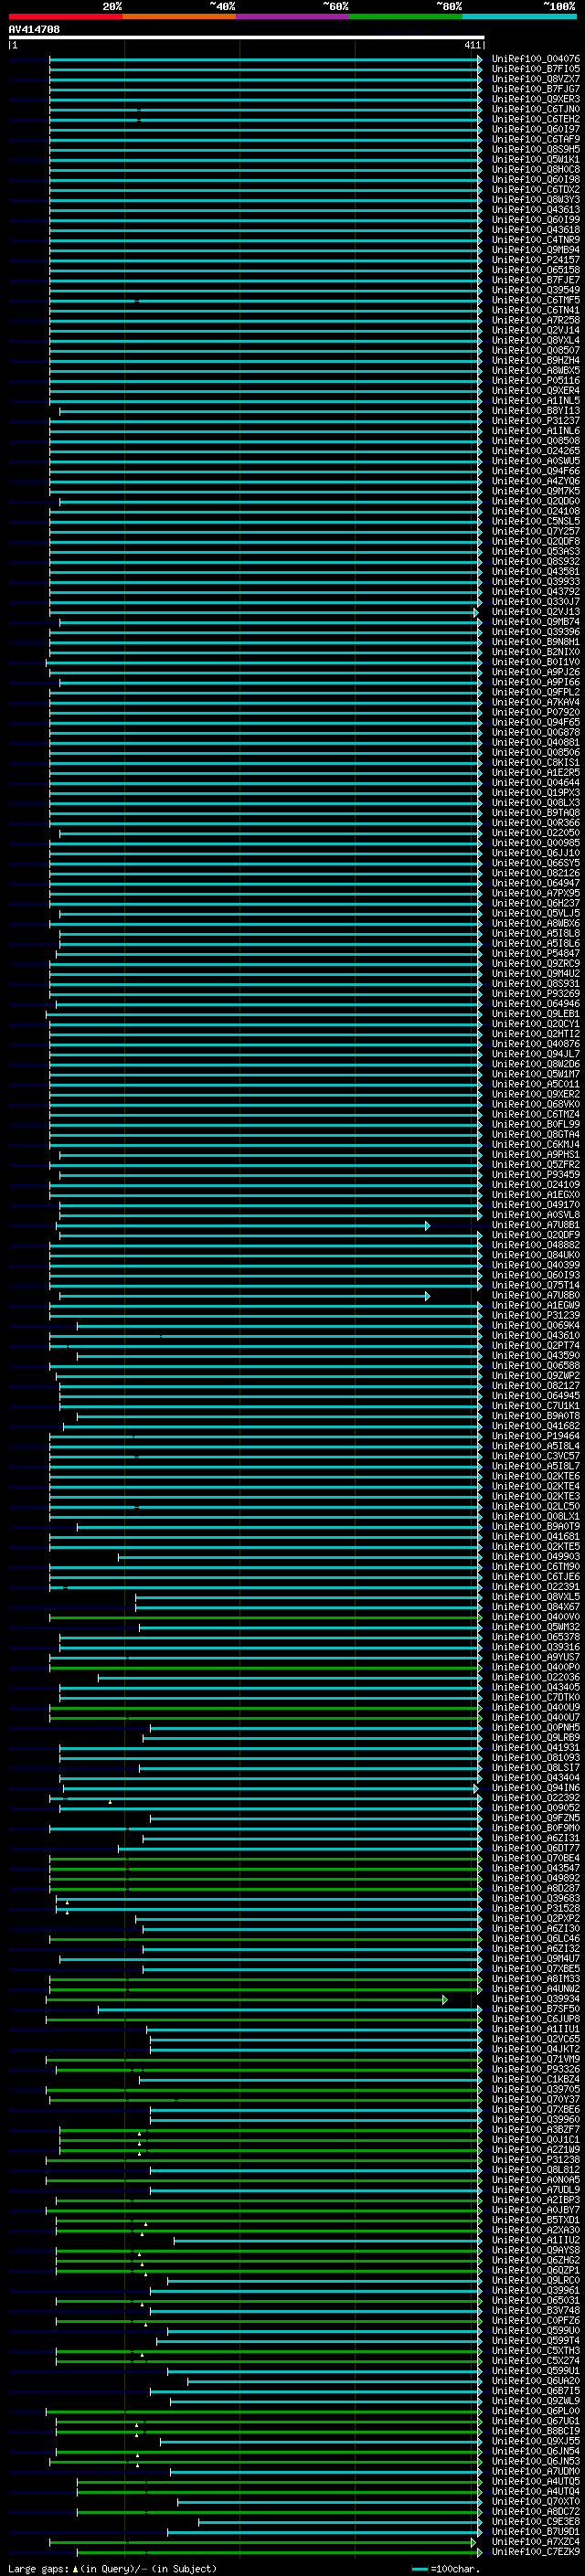The width and height of the screenshot is (585, 2576).
Task: Select label UniRef100_A5C011
Action: pyautogui.click(x=535, y=1084)
